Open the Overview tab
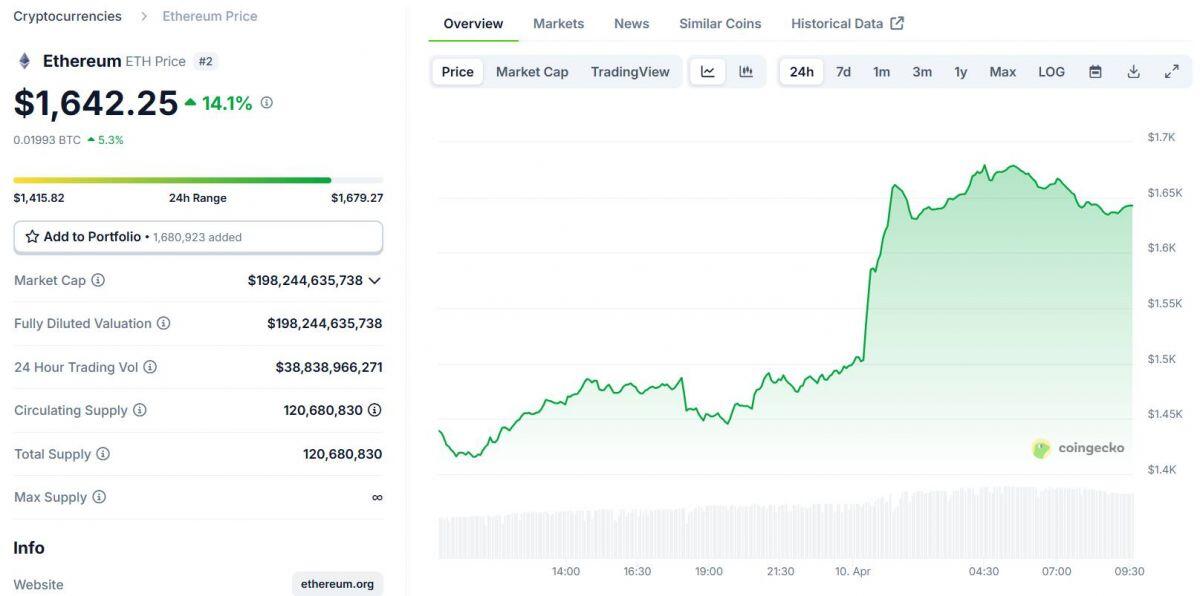This screenshot has height=596, width=1200. 474,23
